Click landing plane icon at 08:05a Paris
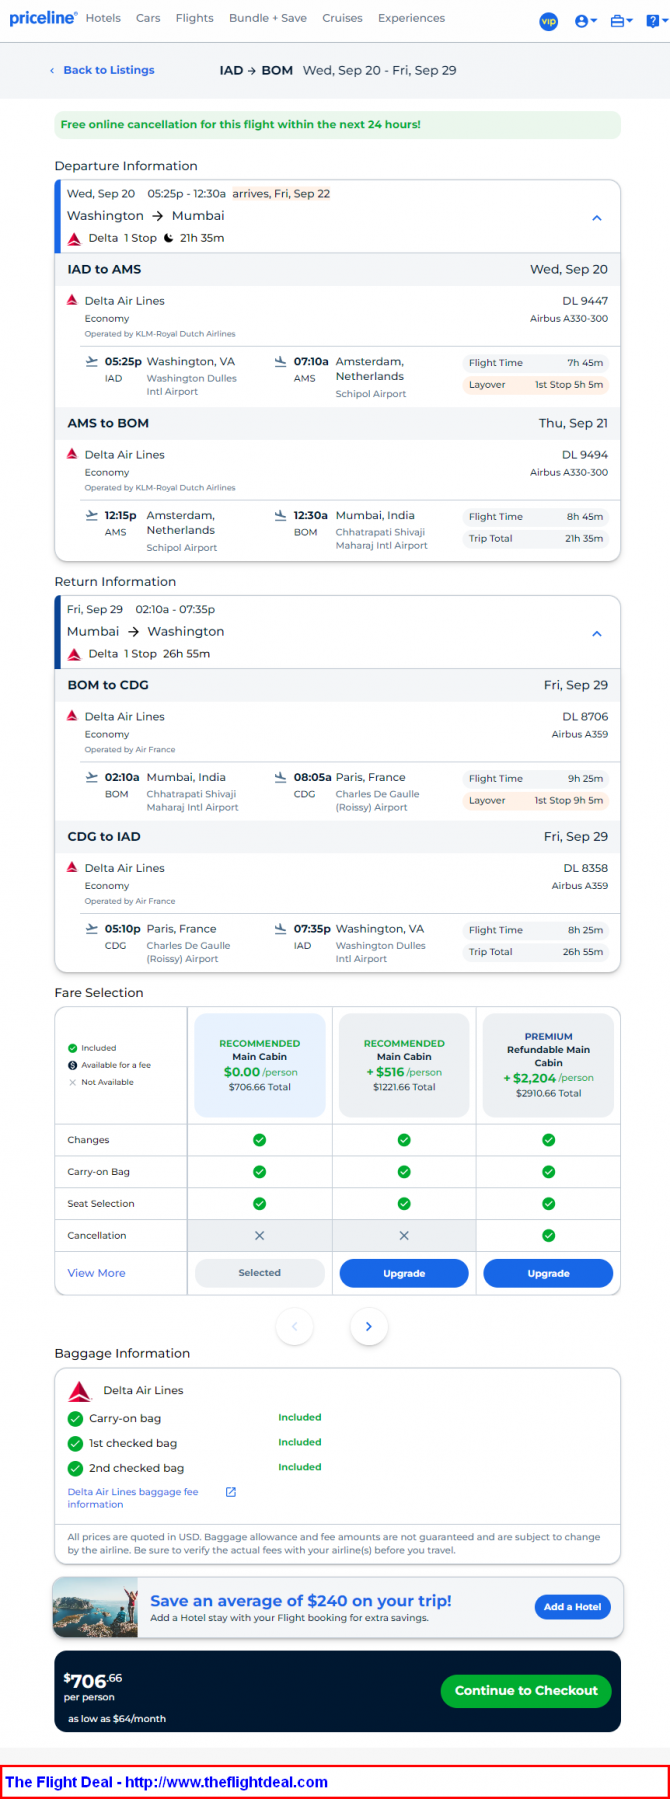The image size is (670, 1799). pos(281,778)
